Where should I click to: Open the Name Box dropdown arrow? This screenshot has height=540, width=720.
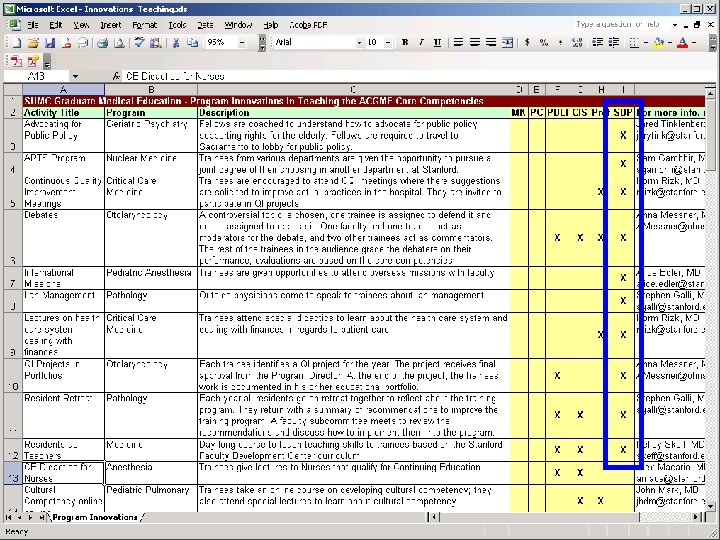click(75, 76)
